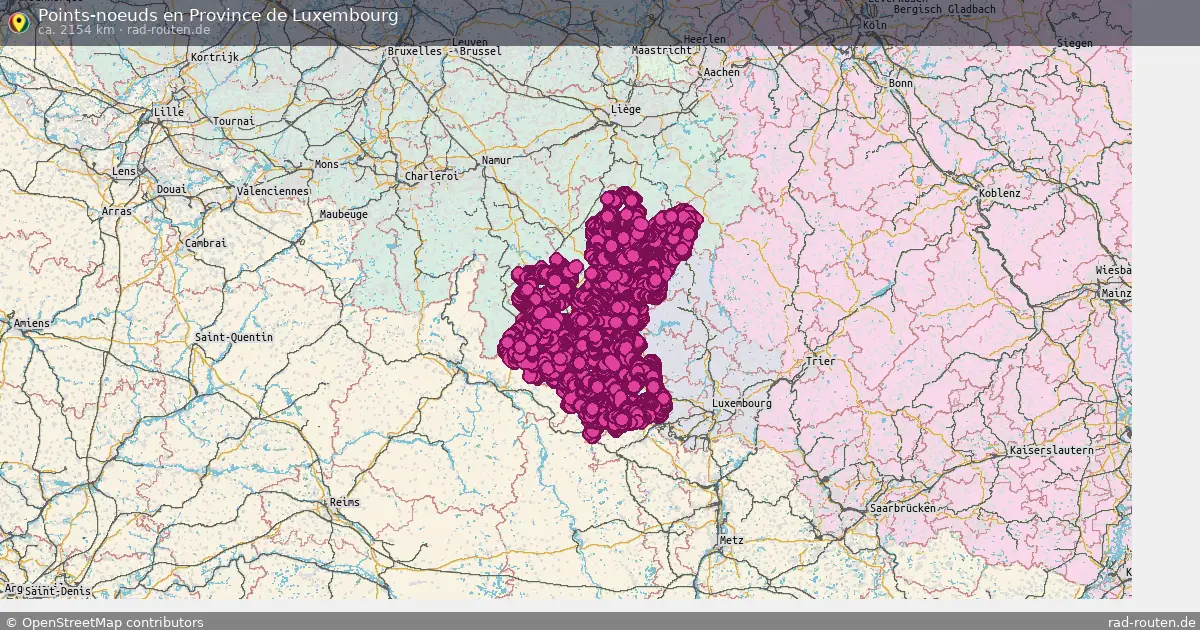Screen dimensions: 1200x630
Task: Click the Siegen city label
Action: pyautogui.click(x=1075, y=43)
